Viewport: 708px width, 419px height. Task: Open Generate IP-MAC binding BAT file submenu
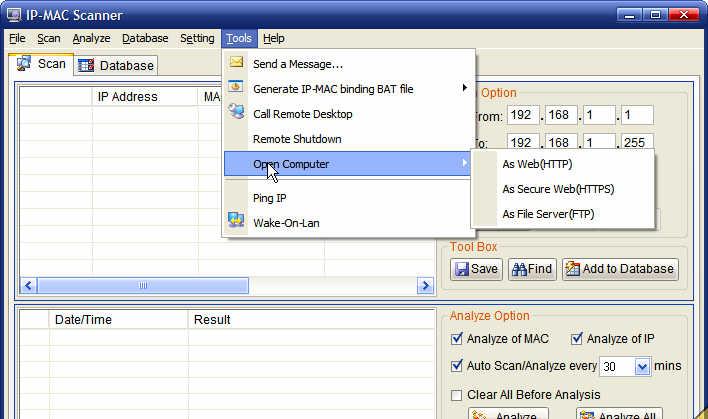pyautogui.click(x=349, y=89)
